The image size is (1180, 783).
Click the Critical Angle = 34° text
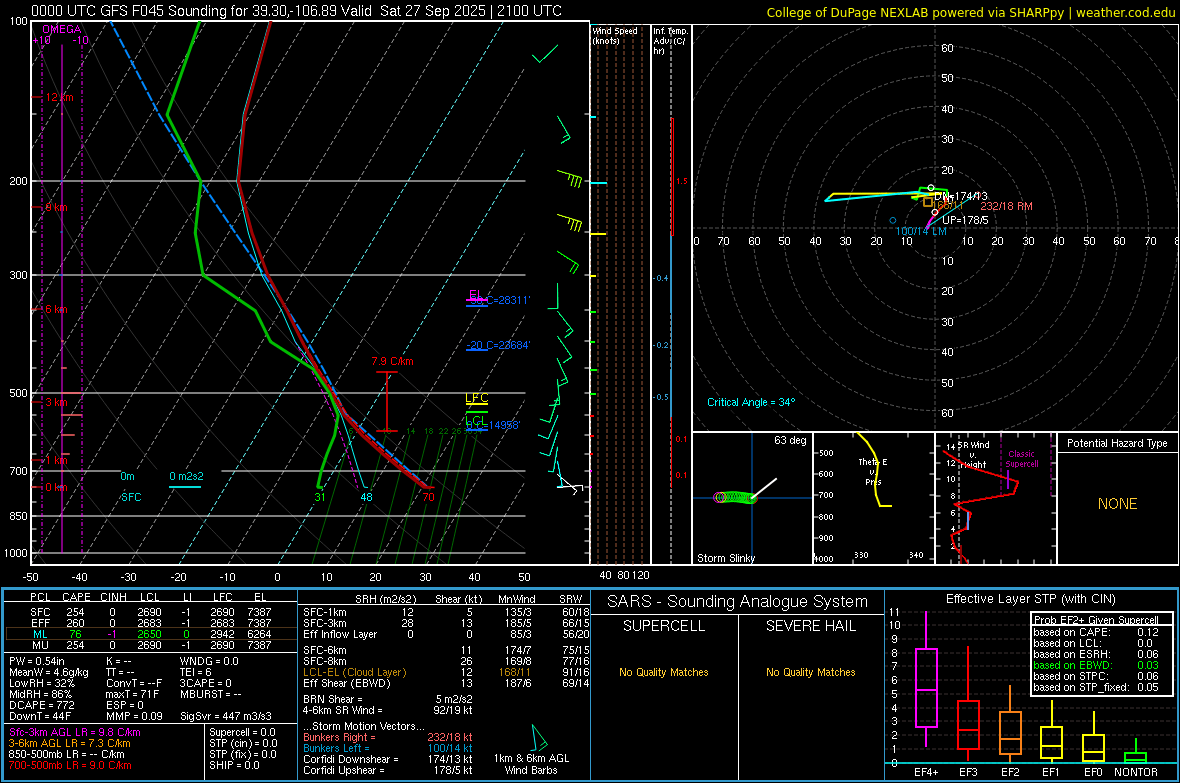(x=751, y=402)
